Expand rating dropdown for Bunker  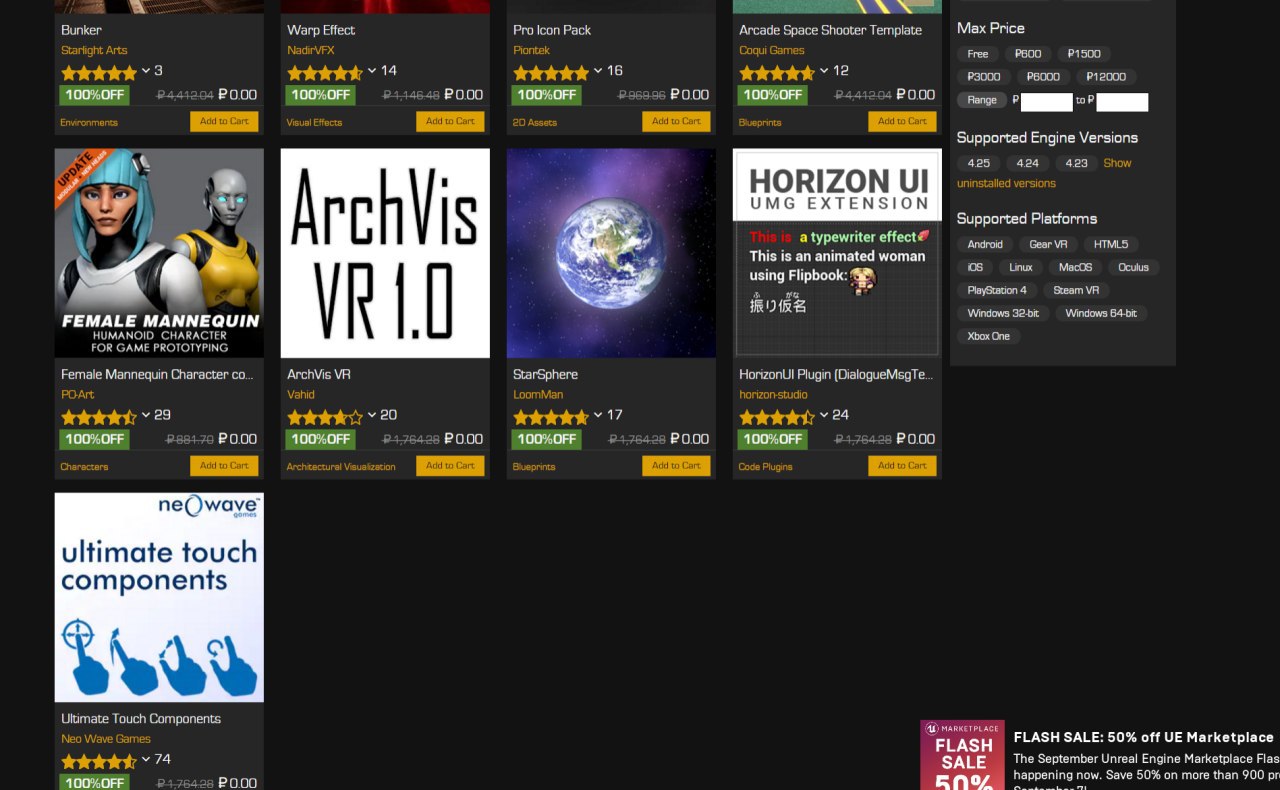click(x=146, y=71)
